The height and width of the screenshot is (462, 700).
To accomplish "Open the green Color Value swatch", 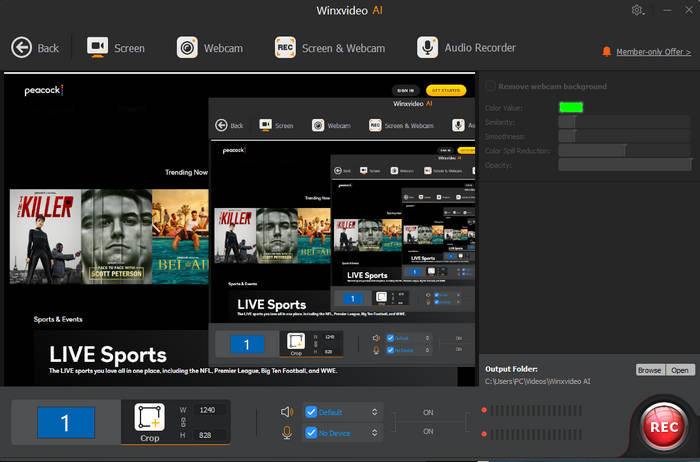I will [x=571, y=107].
